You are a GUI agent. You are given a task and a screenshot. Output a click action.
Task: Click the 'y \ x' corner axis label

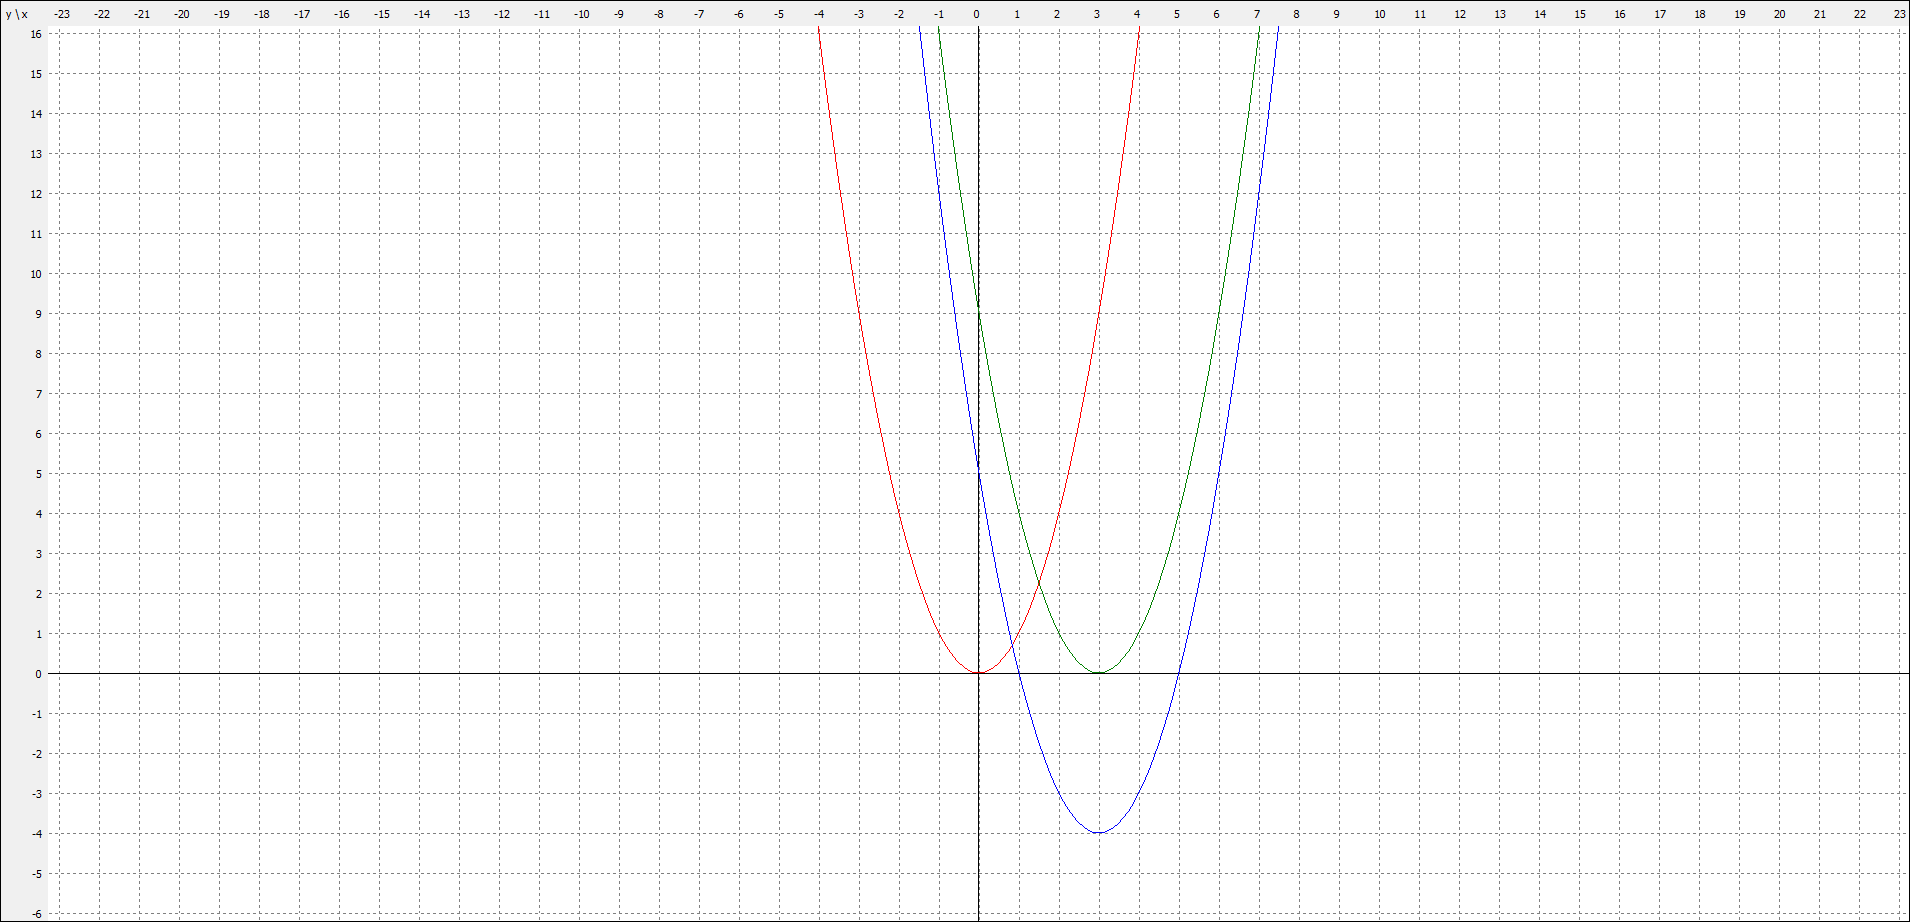pyautogui.click(x=17, y=14)
